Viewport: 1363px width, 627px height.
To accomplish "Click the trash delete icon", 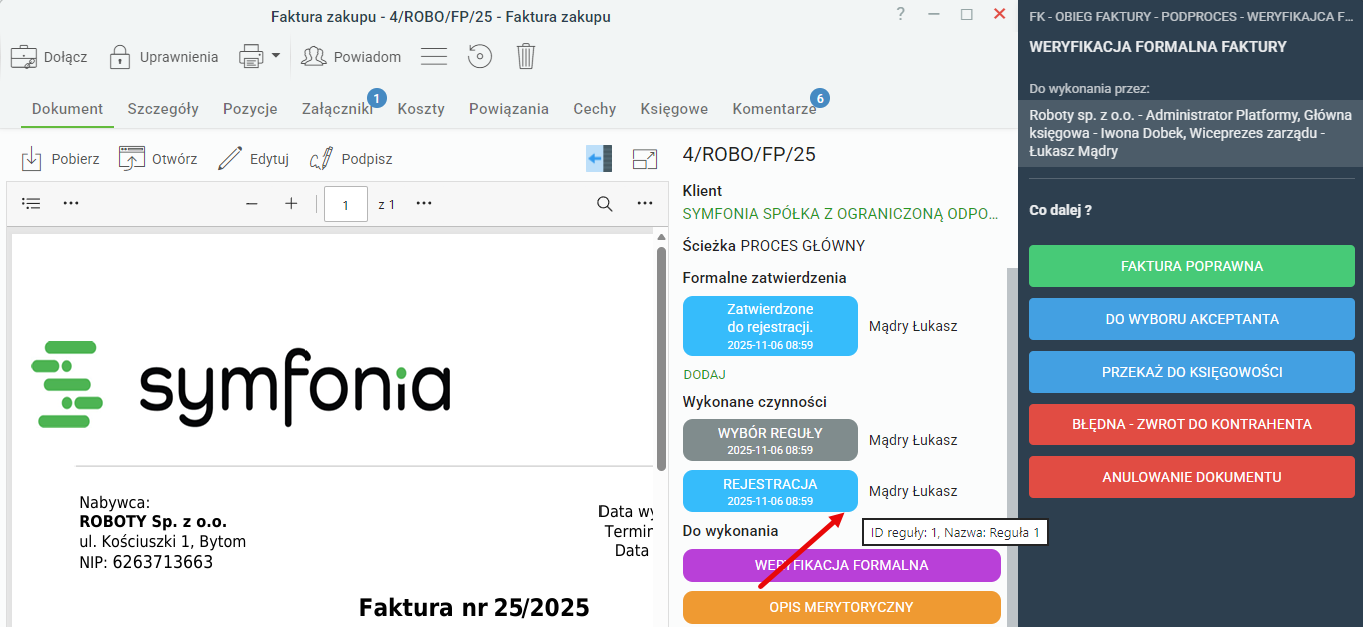I will (526, 57).
